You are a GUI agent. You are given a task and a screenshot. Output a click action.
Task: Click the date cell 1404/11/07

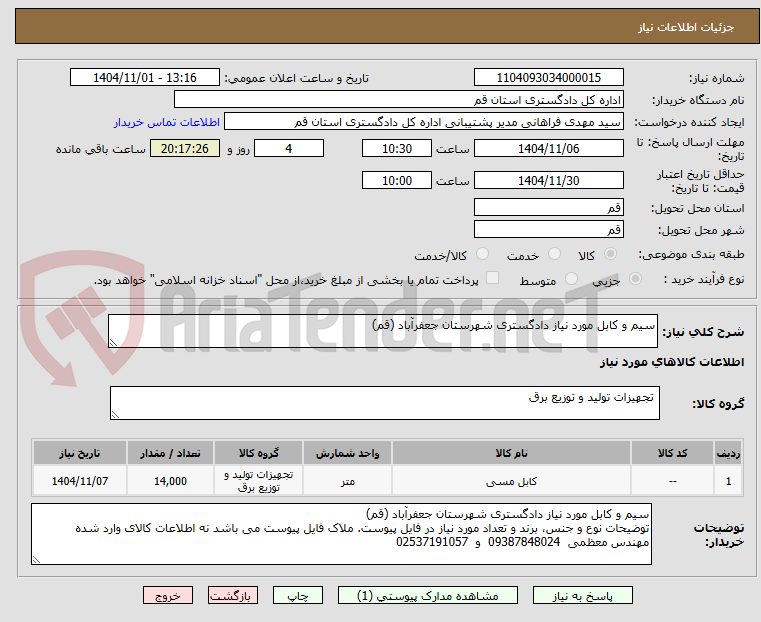coord(80,481)
